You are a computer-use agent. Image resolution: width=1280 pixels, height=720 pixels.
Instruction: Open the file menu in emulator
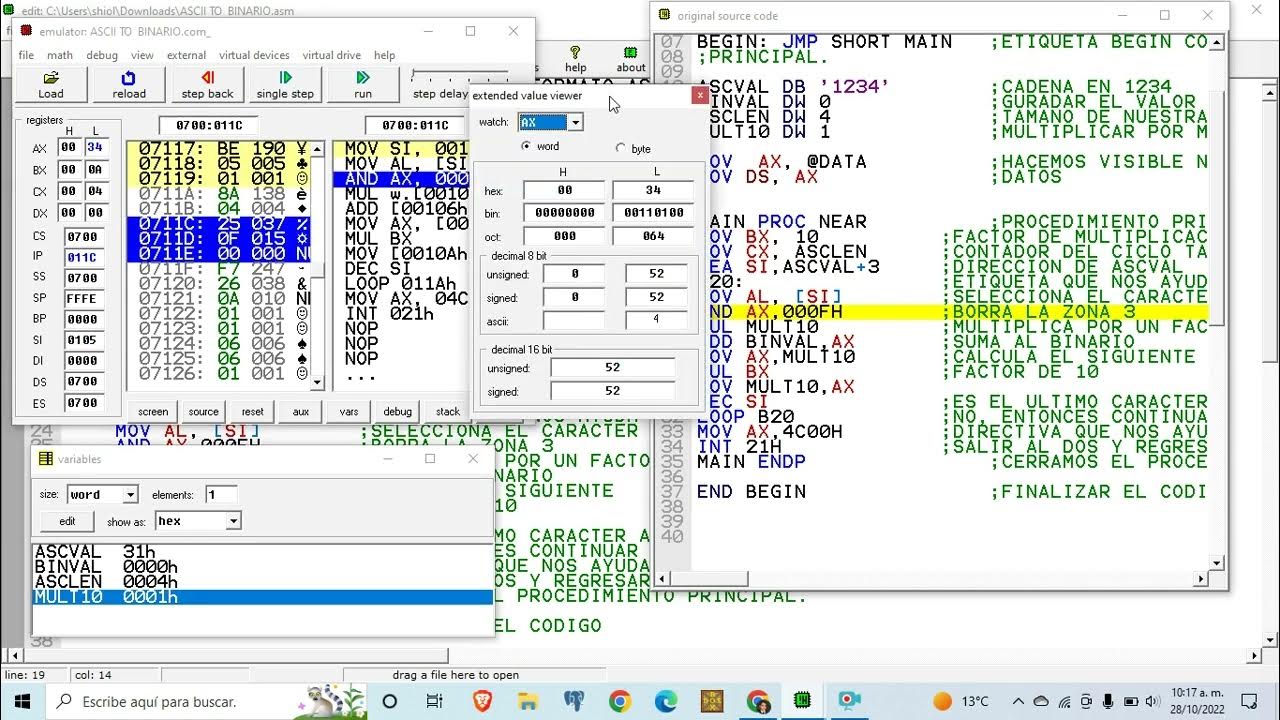(26, 55)
